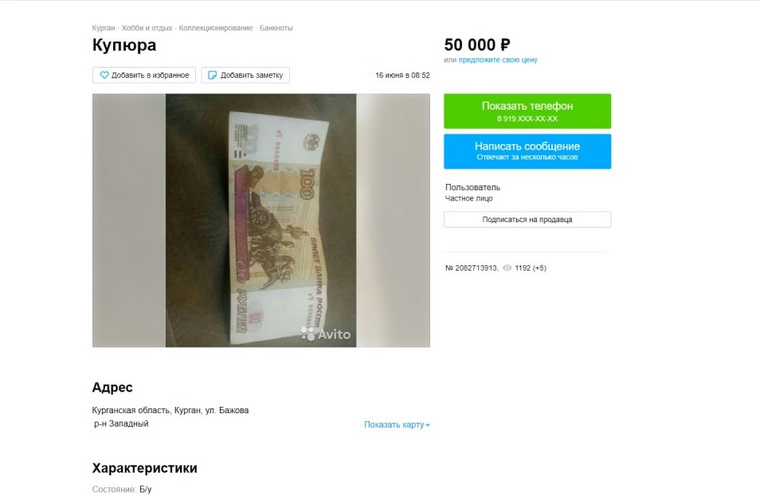Open the Курган breadcrumb link
The height and width of the screenshot is (496, 760).
103,28
